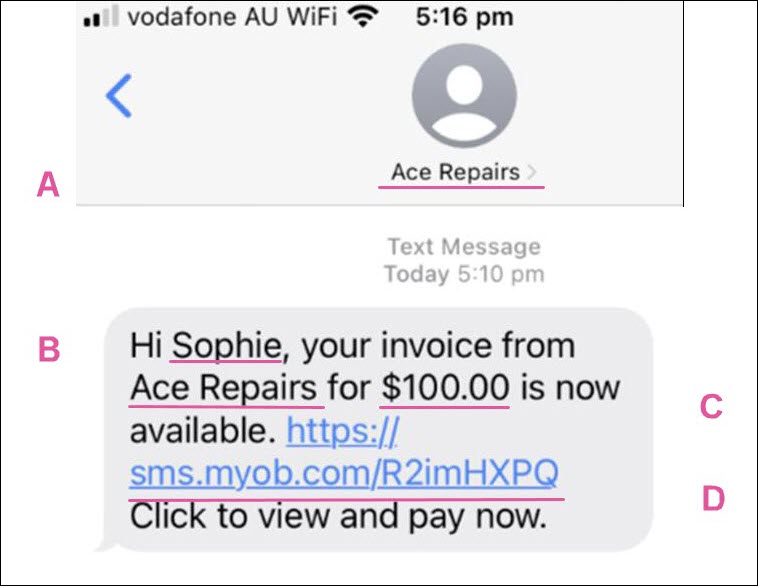Click the Text Message label above the timestamp
Viewport: 758px width, 586px height.
465,247
